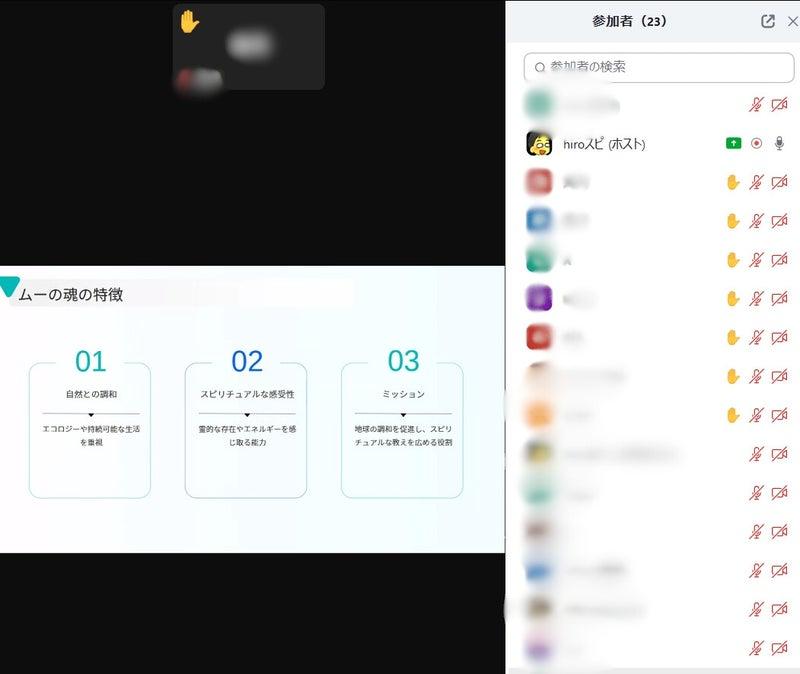Click the hiroスピ host avatar
This screenshot has width=800, height=674.
pos(540,143)
